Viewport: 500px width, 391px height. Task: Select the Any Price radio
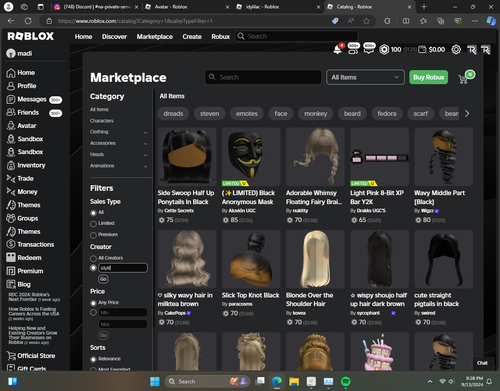(93, 303)
